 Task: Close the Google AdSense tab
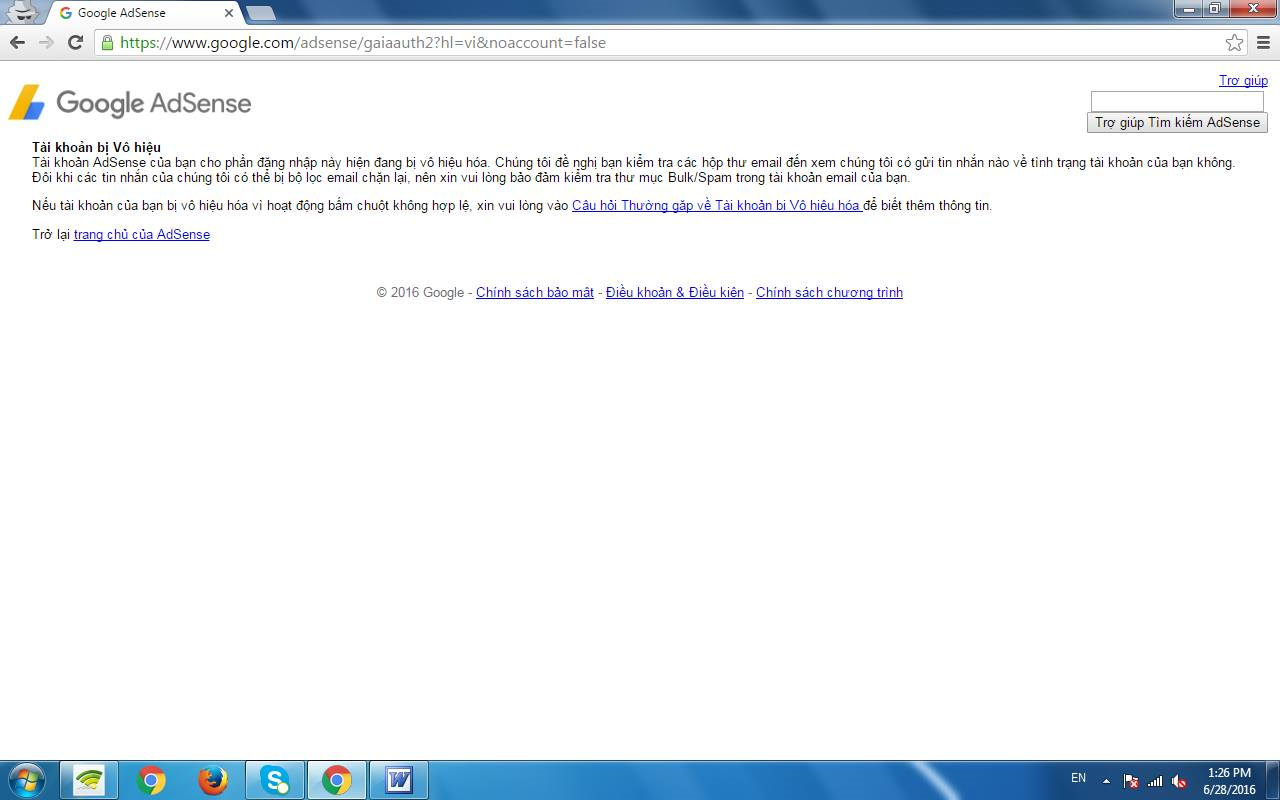[x=229, y=13]
